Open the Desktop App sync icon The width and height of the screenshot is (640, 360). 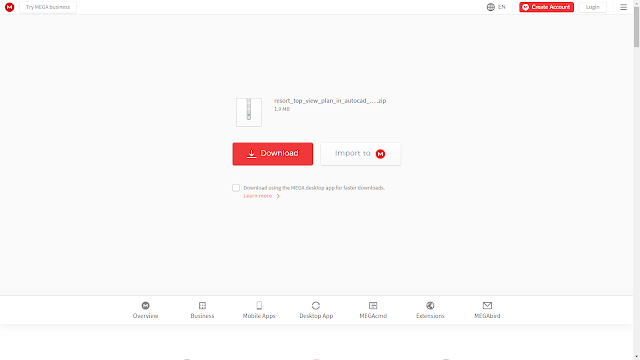[316, 305]
